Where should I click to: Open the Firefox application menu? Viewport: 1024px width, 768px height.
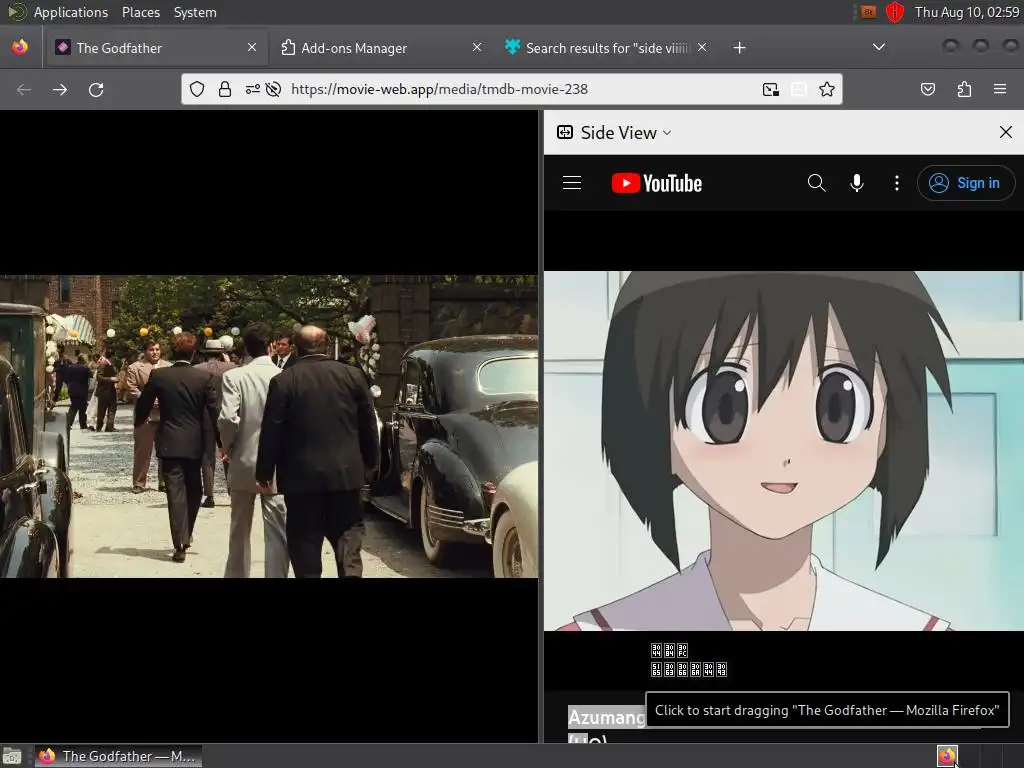point(1000,89)
